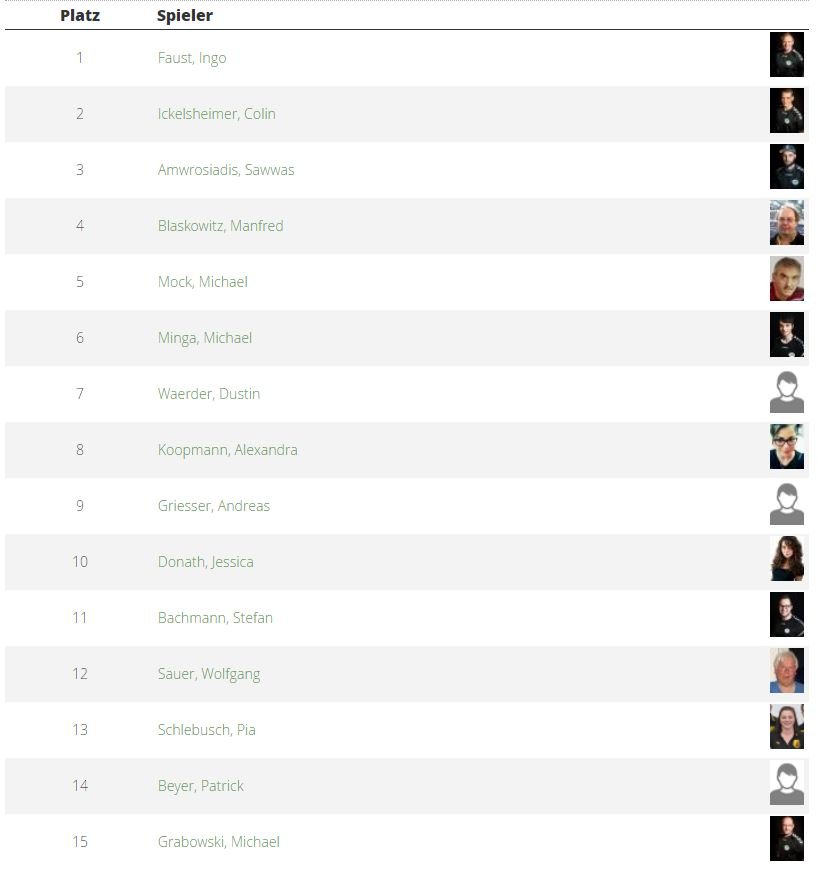Open Mock, Michael player link

202,282
